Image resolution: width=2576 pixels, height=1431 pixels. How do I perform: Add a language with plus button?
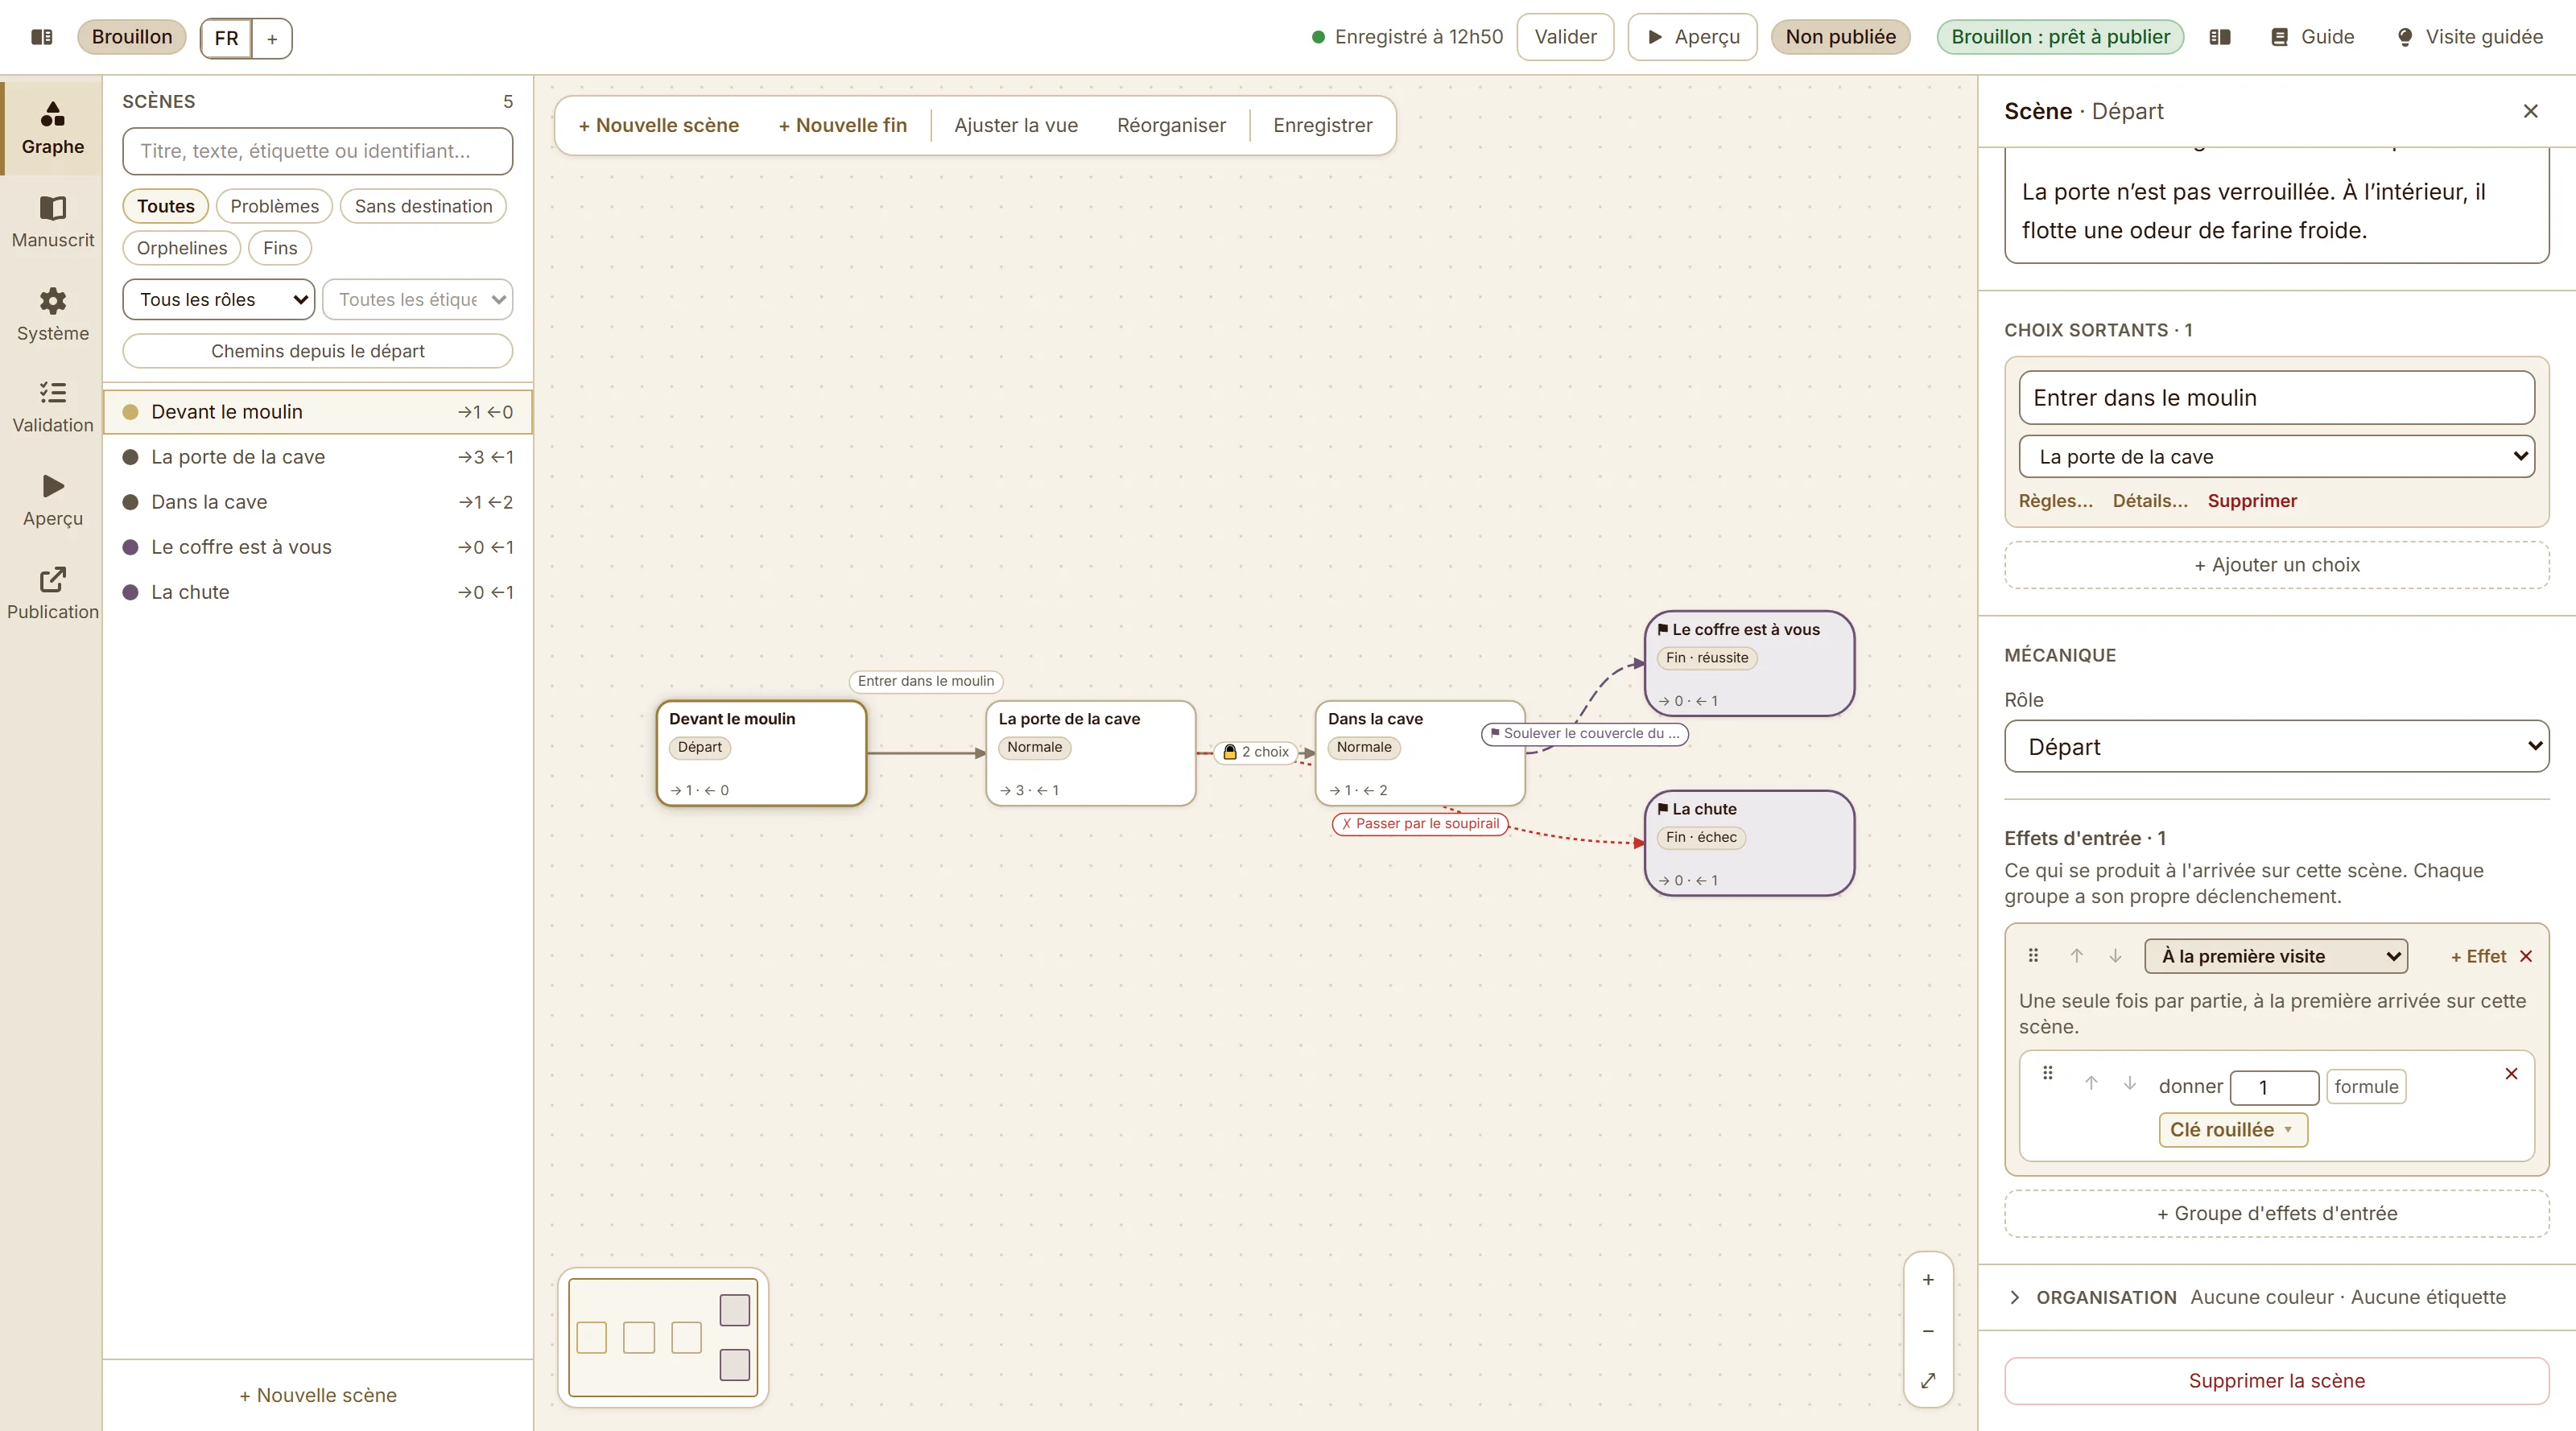[x=272, y=38]
